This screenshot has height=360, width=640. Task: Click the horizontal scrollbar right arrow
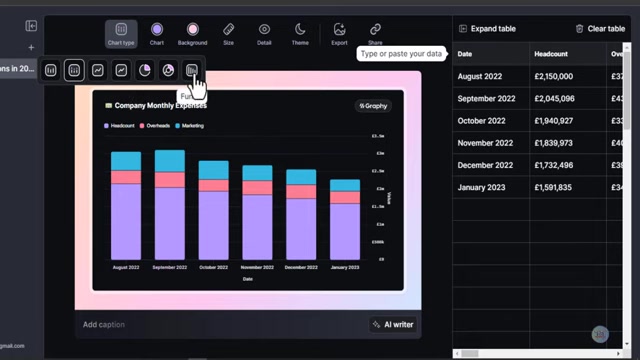(618, 353)
